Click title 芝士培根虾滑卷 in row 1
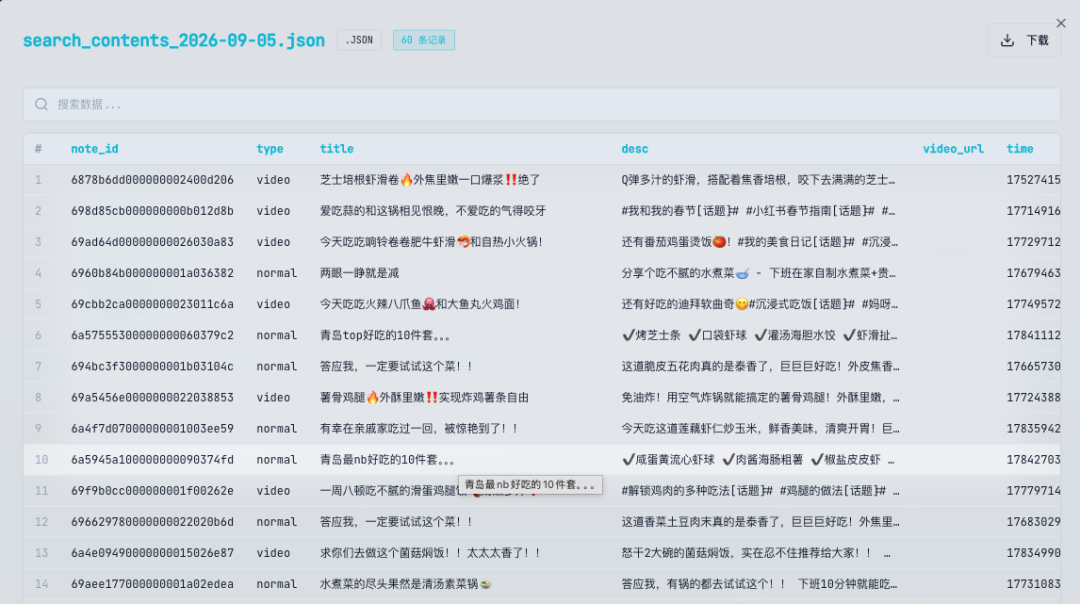Screen dimensions: 1080x604 (430, 180)
